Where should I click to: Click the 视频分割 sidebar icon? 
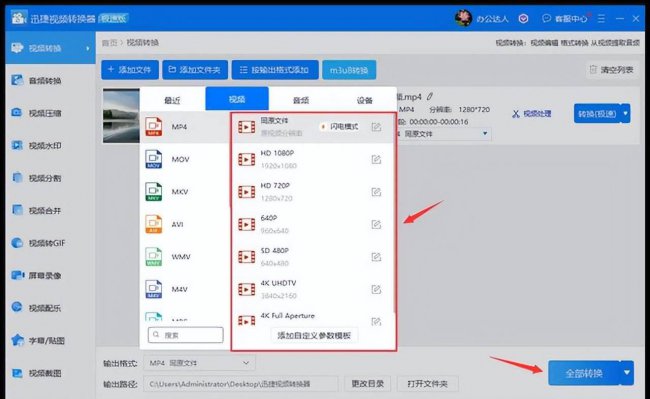pos(17,178)
